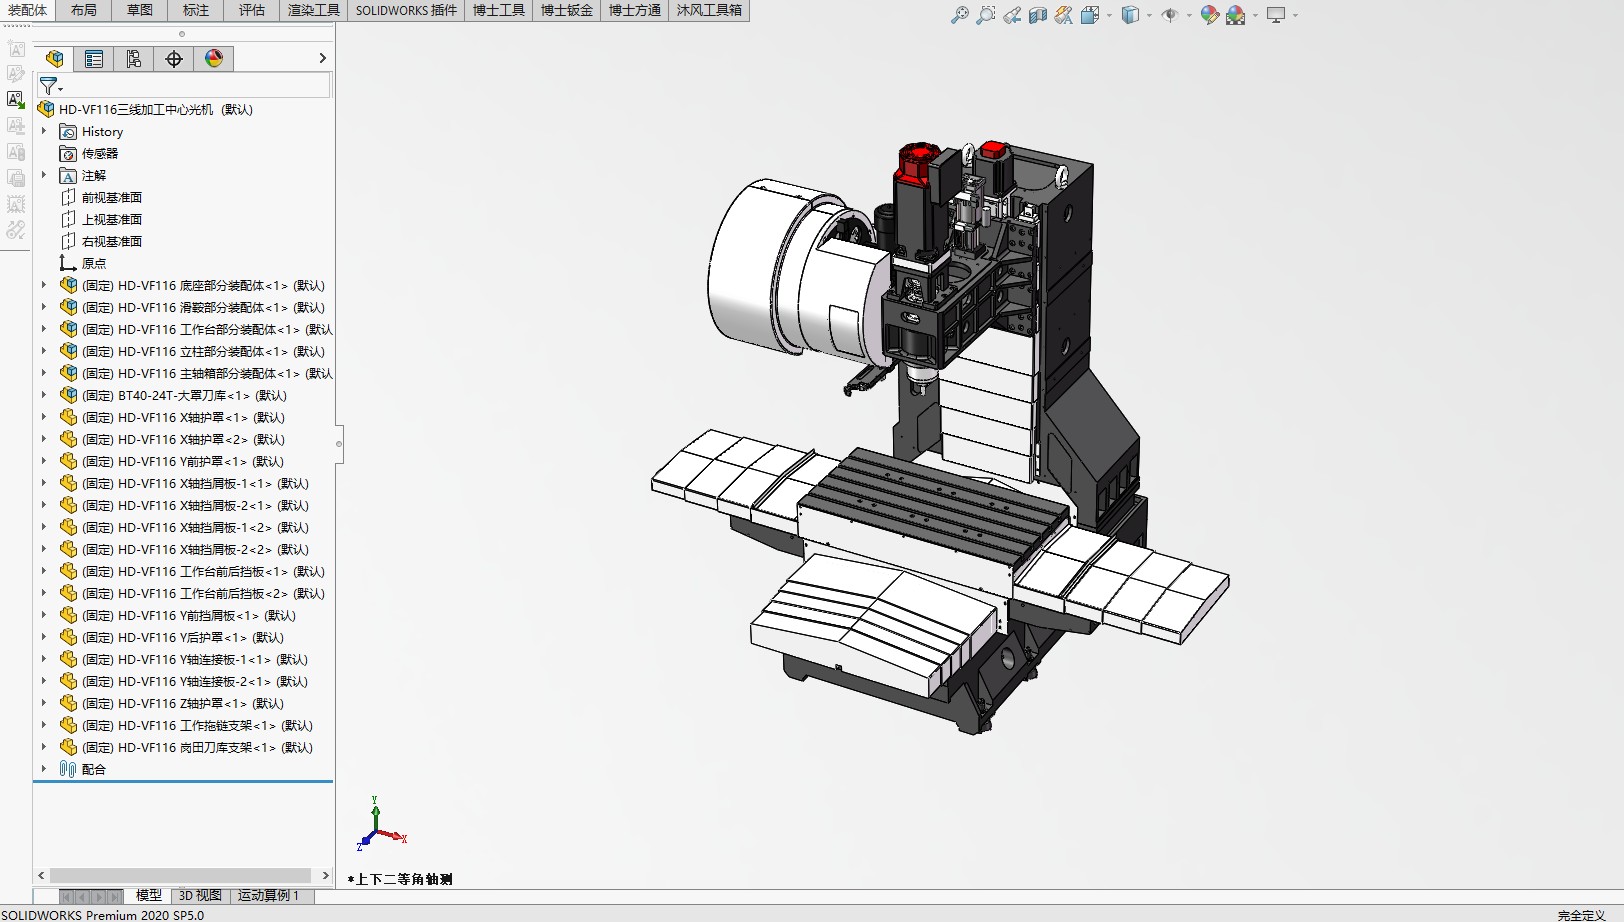Switch to the 评估 ribbon tab

[252, 10]
